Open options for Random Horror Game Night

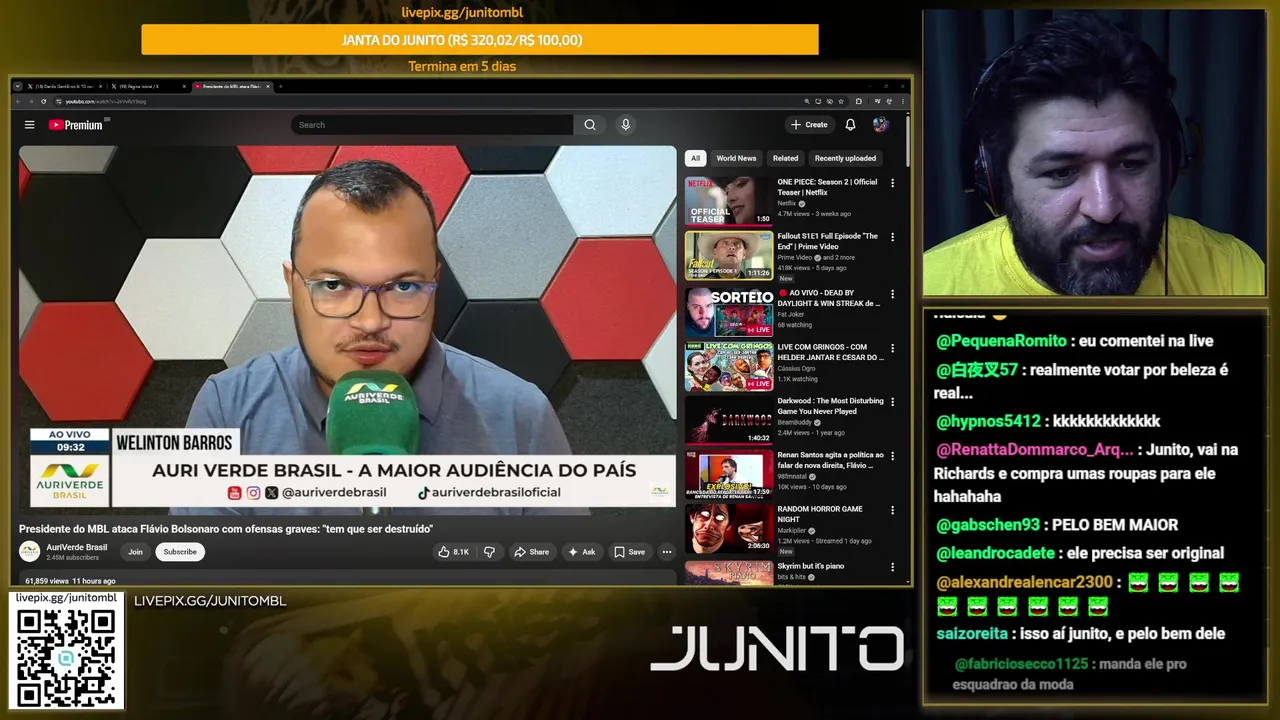pyautogui.click(x=893, y=510)
